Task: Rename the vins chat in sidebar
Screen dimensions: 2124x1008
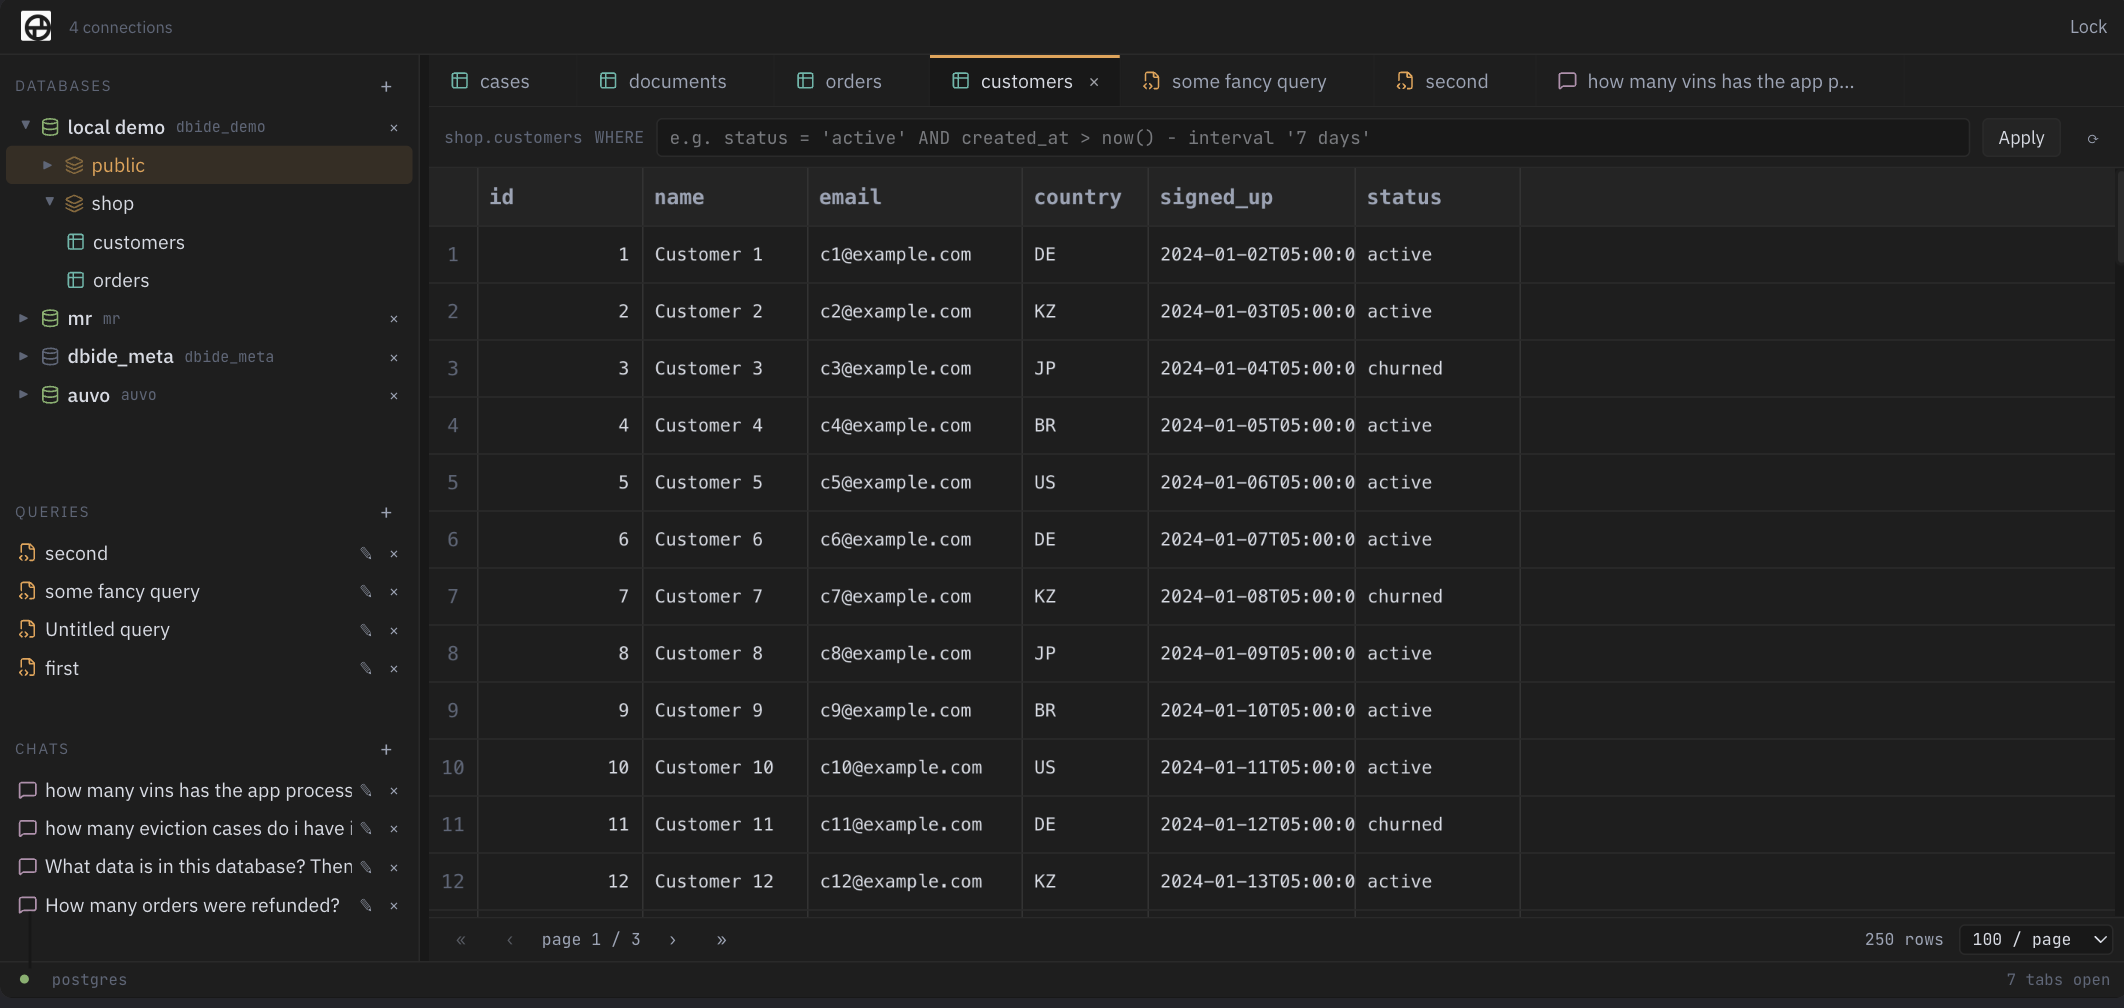Action: tap(366, 791)
